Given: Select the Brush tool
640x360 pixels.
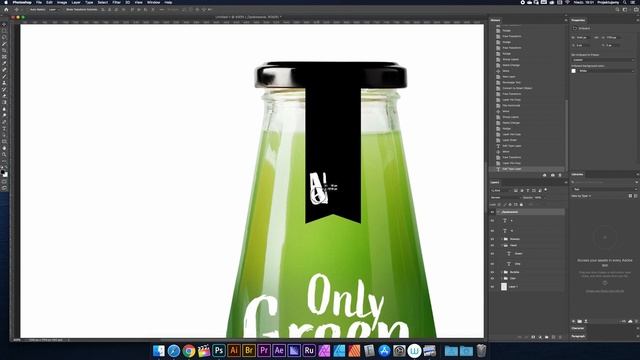Looking at the screenshot, I should 4,76.
